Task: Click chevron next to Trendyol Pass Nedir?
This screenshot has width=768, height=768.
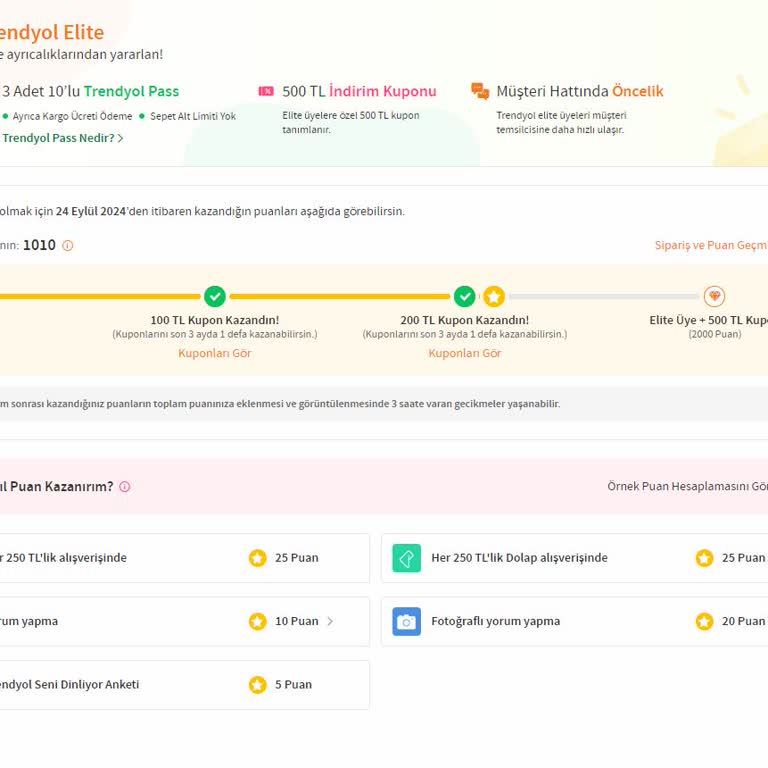Action: coord(120,139)
